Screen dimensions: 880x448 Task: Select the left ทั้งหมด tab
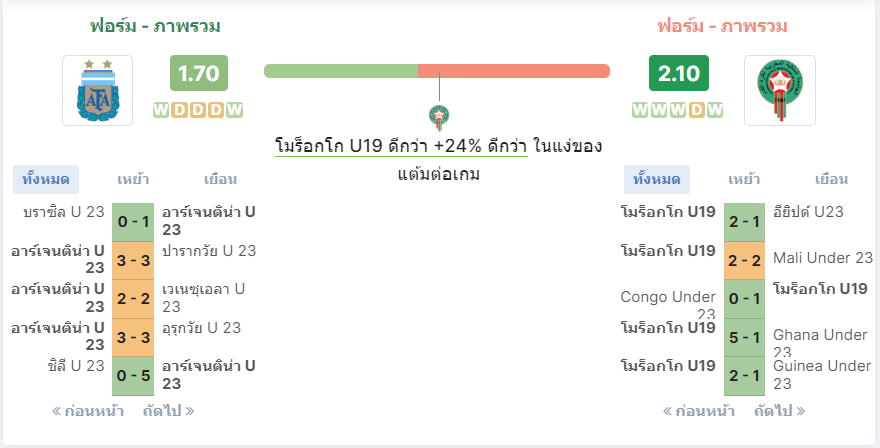(46, 180)
